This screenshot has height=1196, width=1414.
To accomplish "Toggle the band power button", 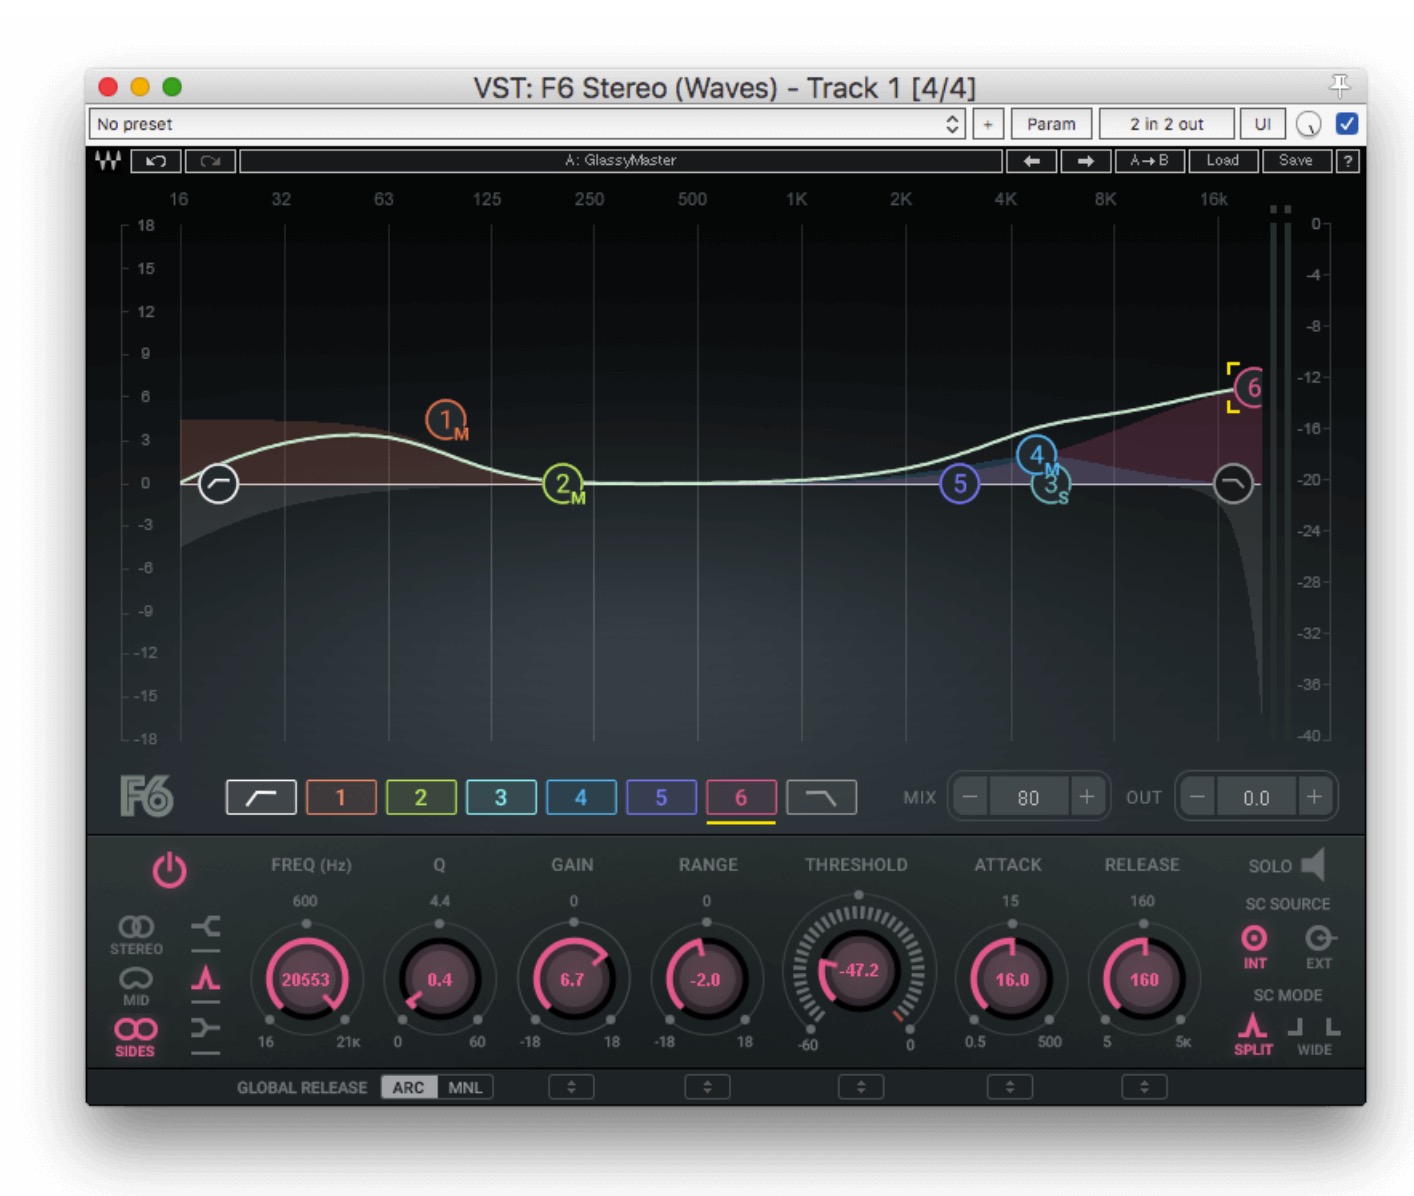I will (169, 869).
